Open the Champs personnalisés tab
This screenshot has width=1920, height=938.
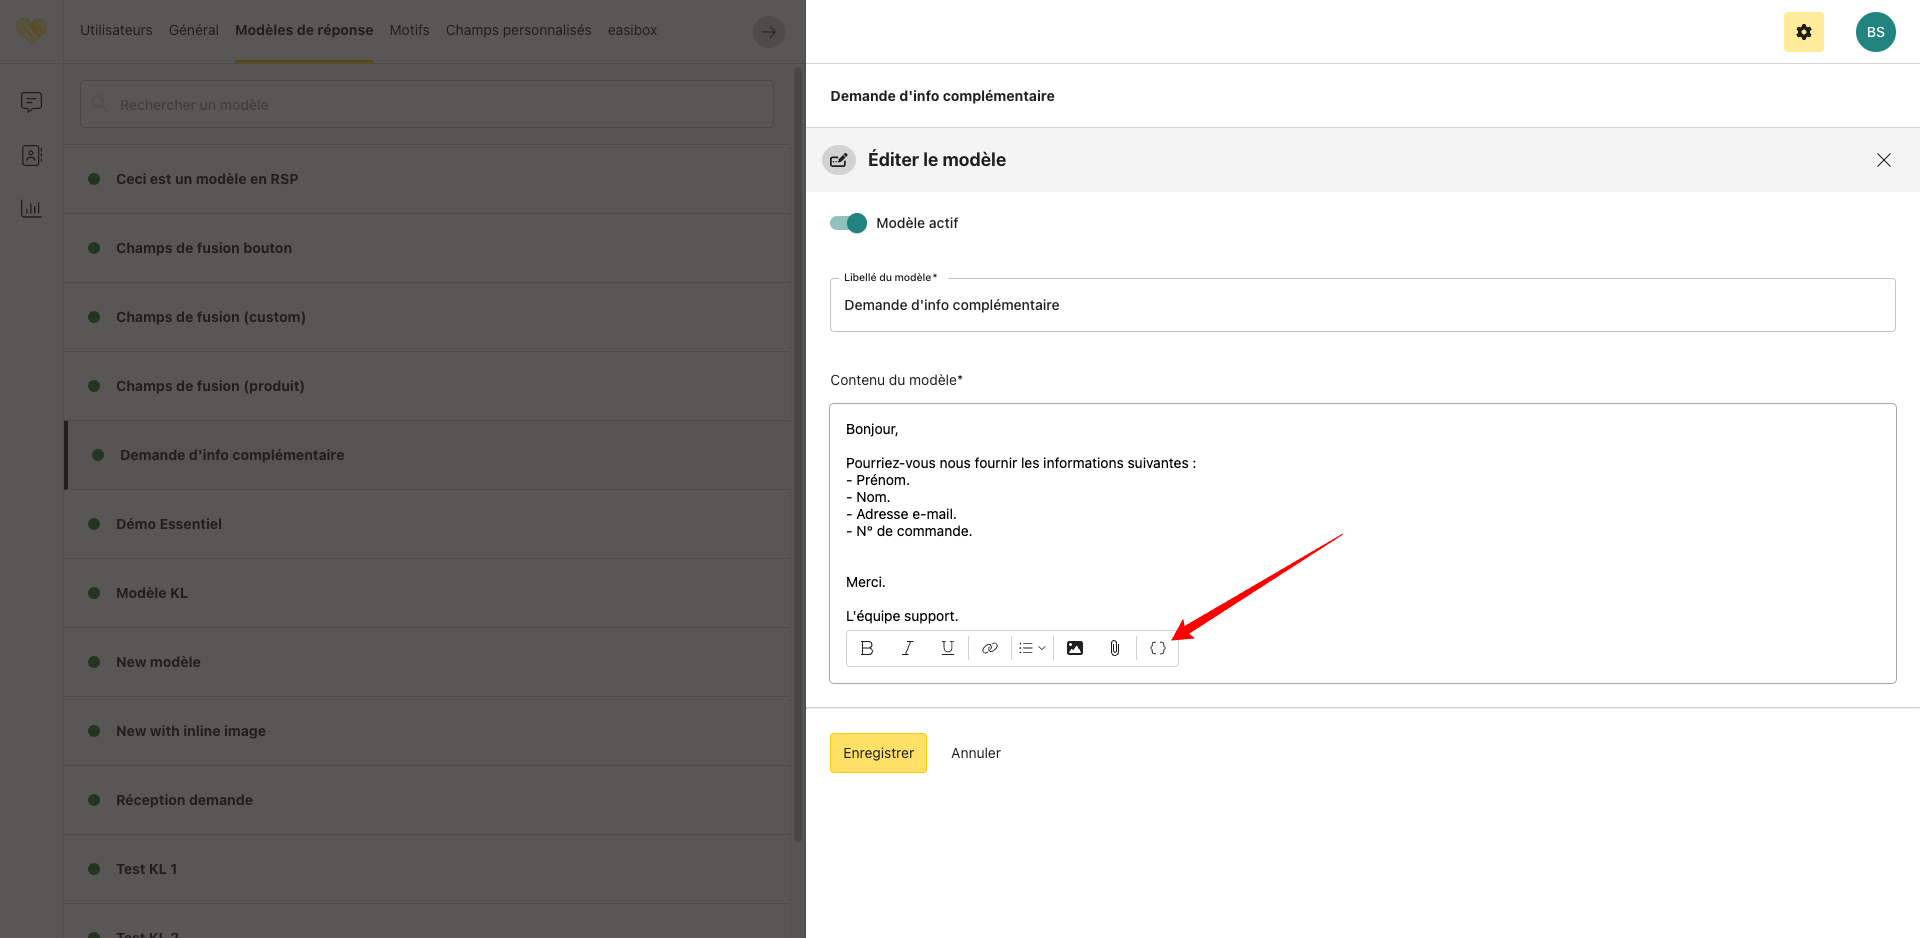pos(518,30)
